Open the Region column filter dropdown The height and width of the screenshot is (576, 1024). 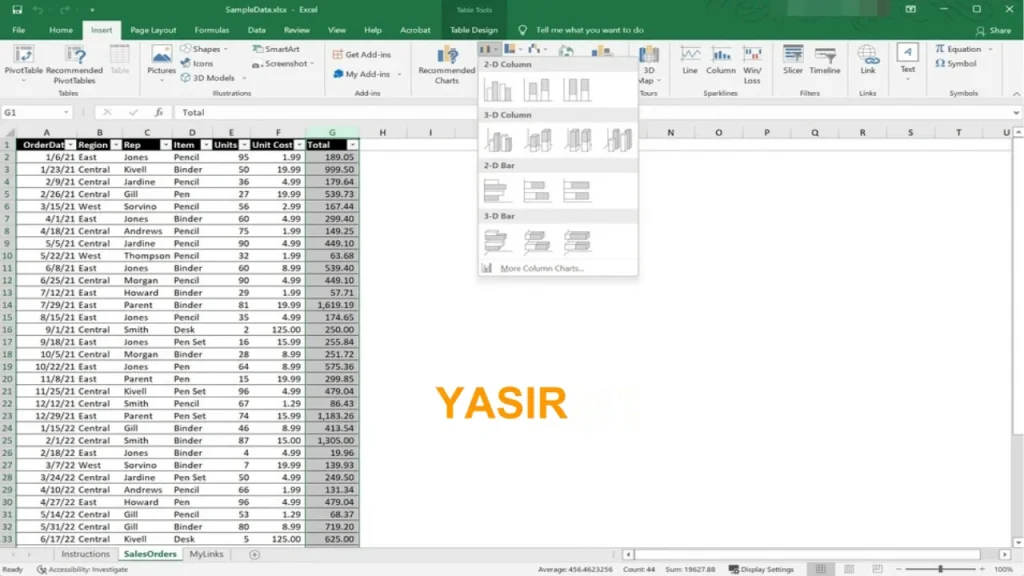point(116,145)
